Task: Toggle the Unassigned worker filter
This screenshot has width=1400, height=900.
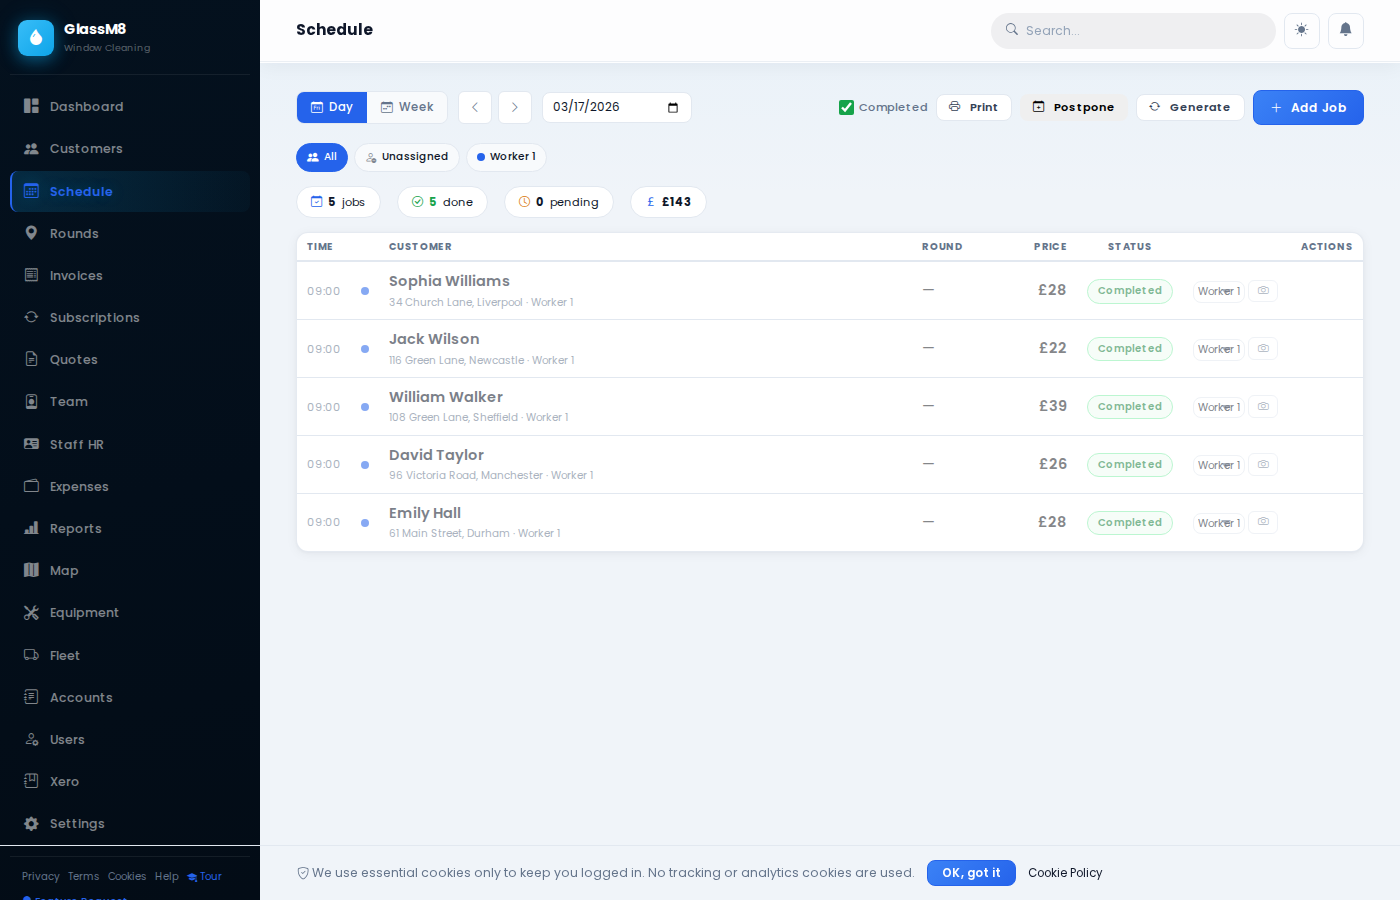Action: (406, 157)
